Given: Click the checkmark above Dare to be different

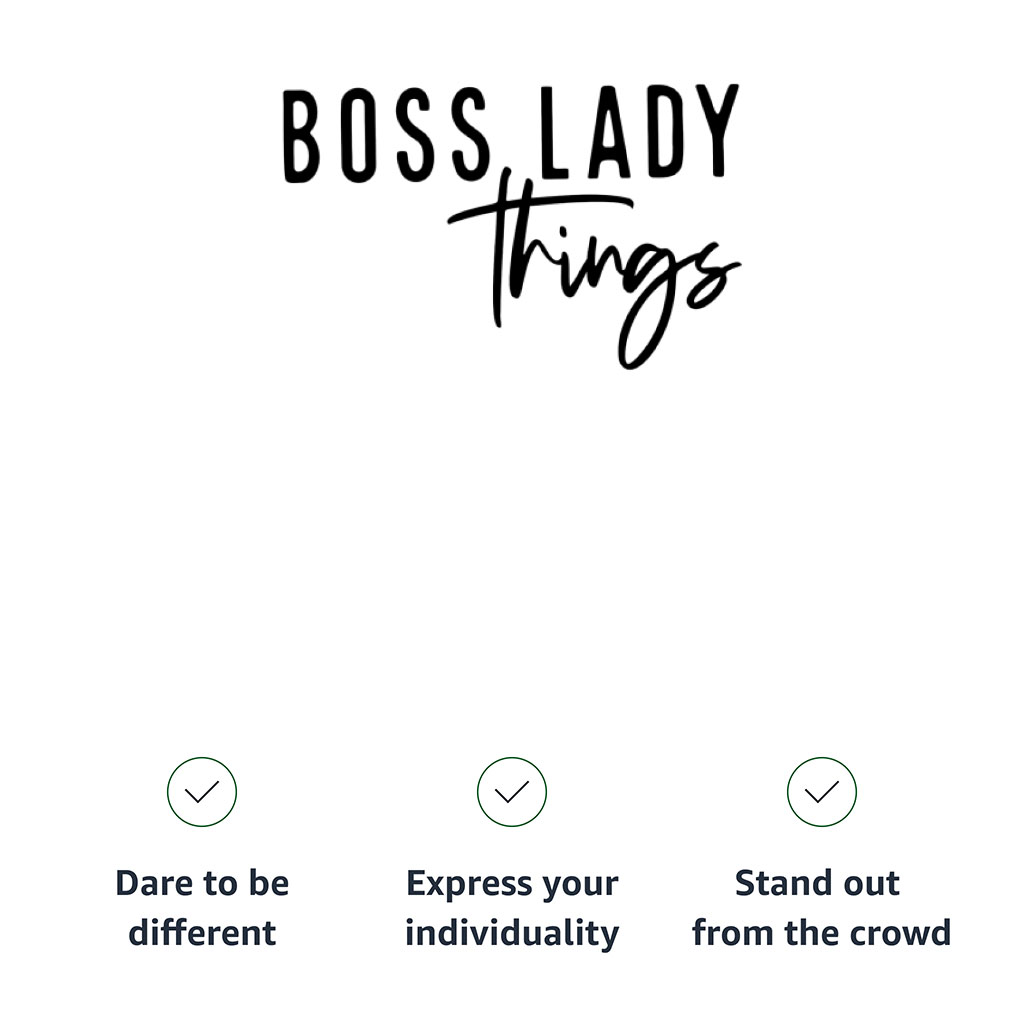Looking at the screenshot, I should [202, 792].
